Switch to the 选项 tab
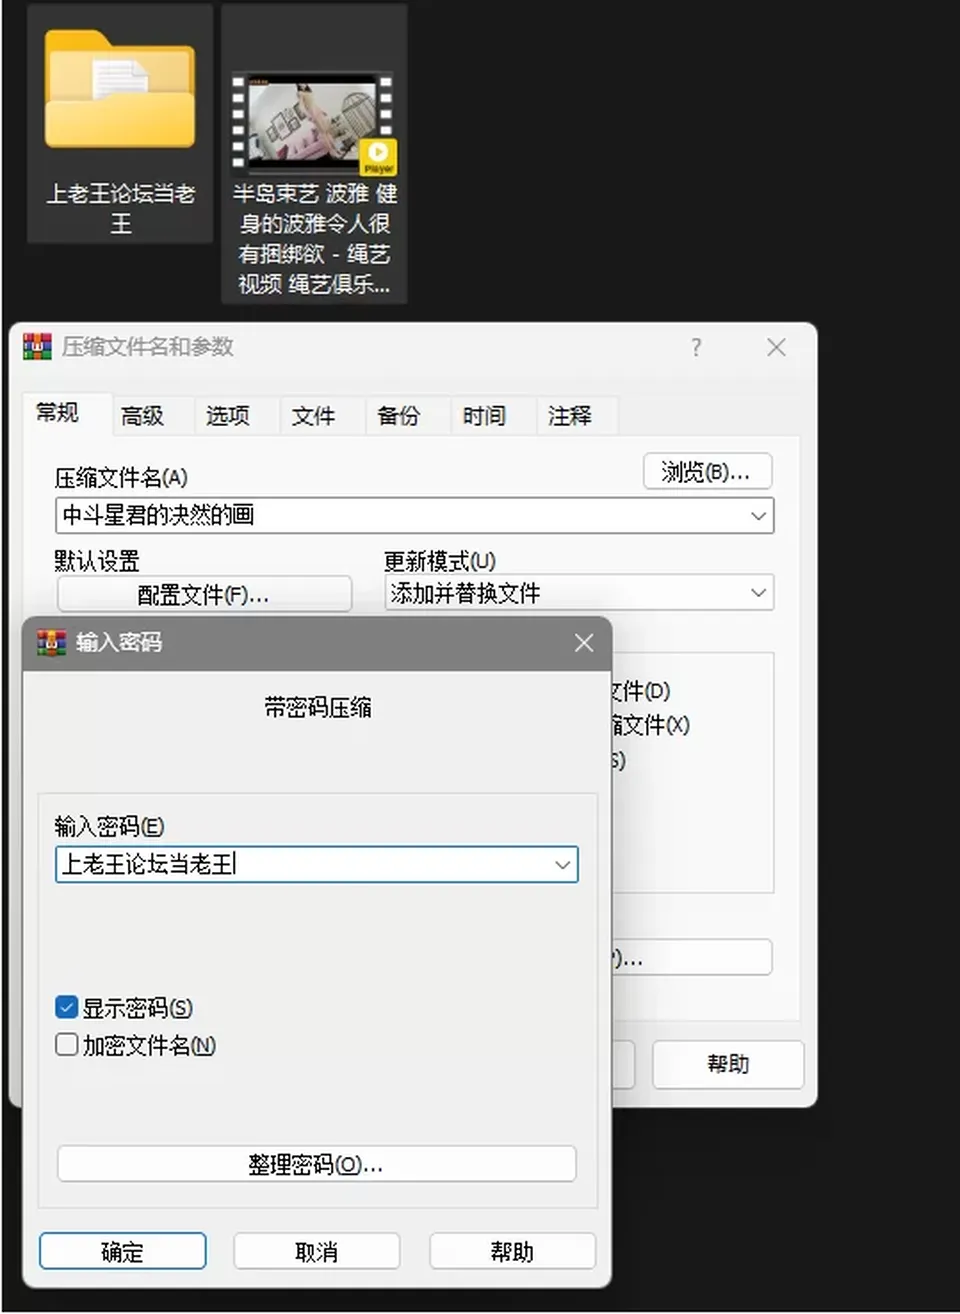The image size is (960, 1314). (x=228, y=416)
